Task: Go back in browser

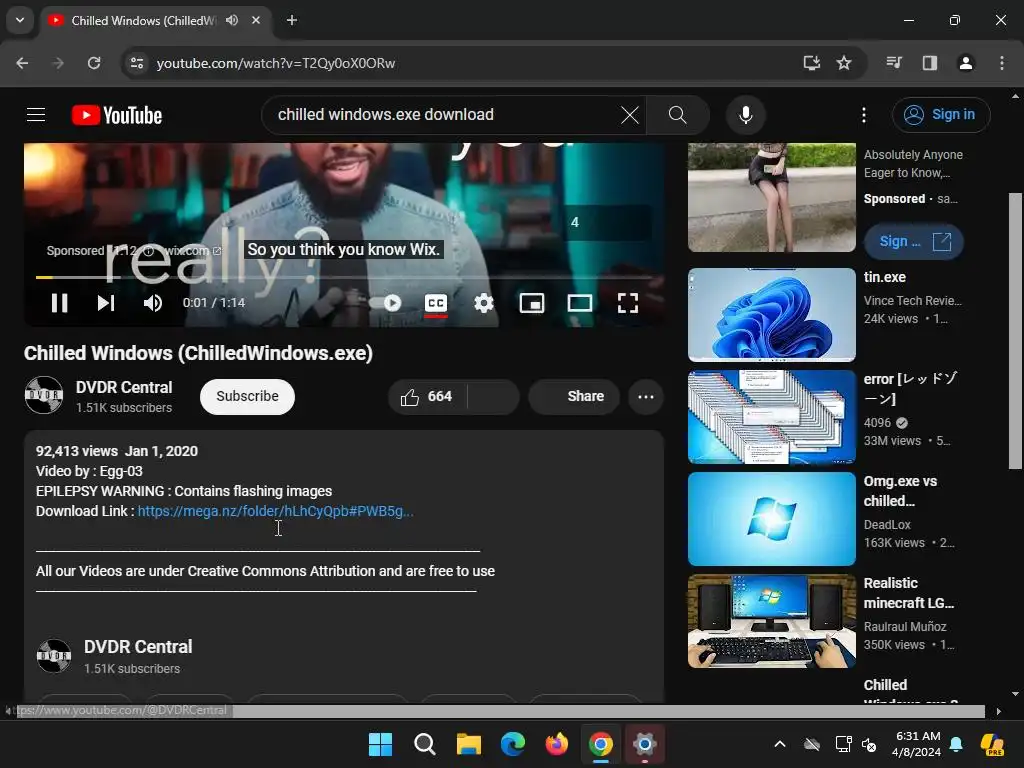Action: tap(22, 63)
